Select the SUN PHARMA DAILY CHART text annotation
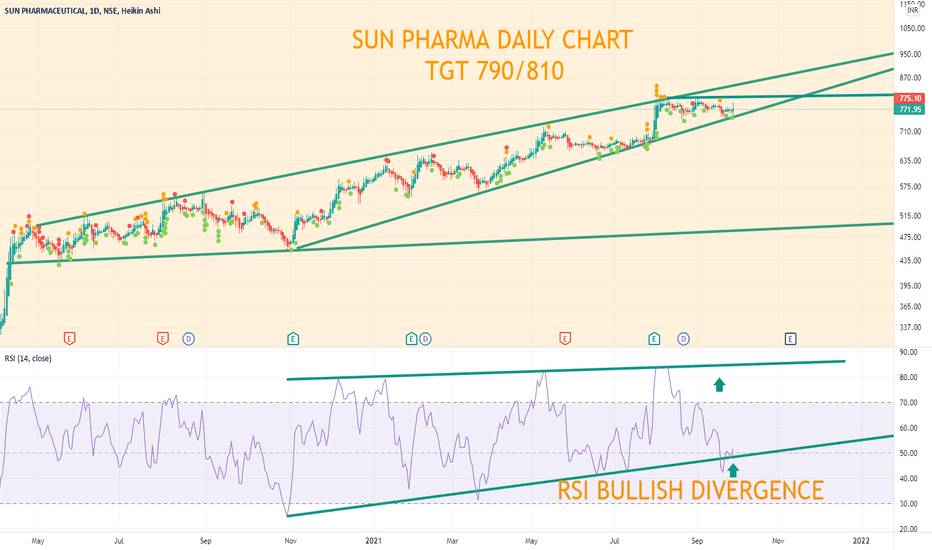 [492, 40]
